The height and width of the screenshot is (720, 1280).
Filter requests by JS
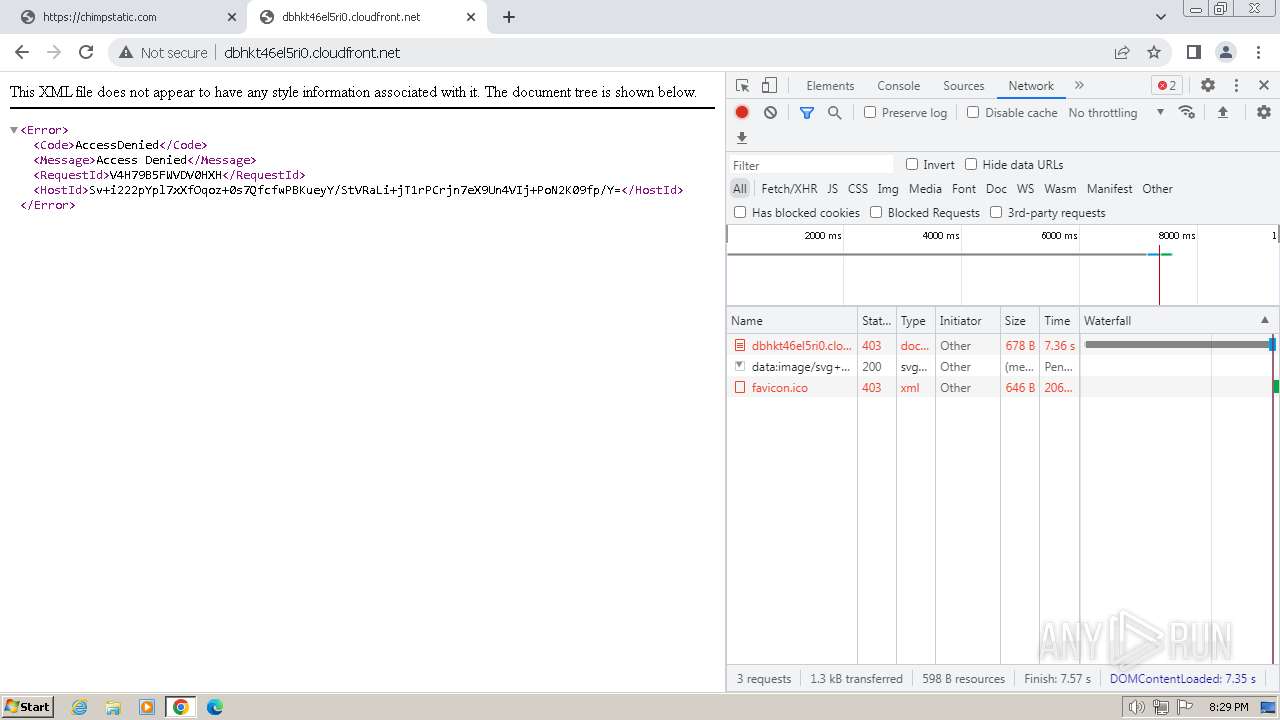(832, 188)
